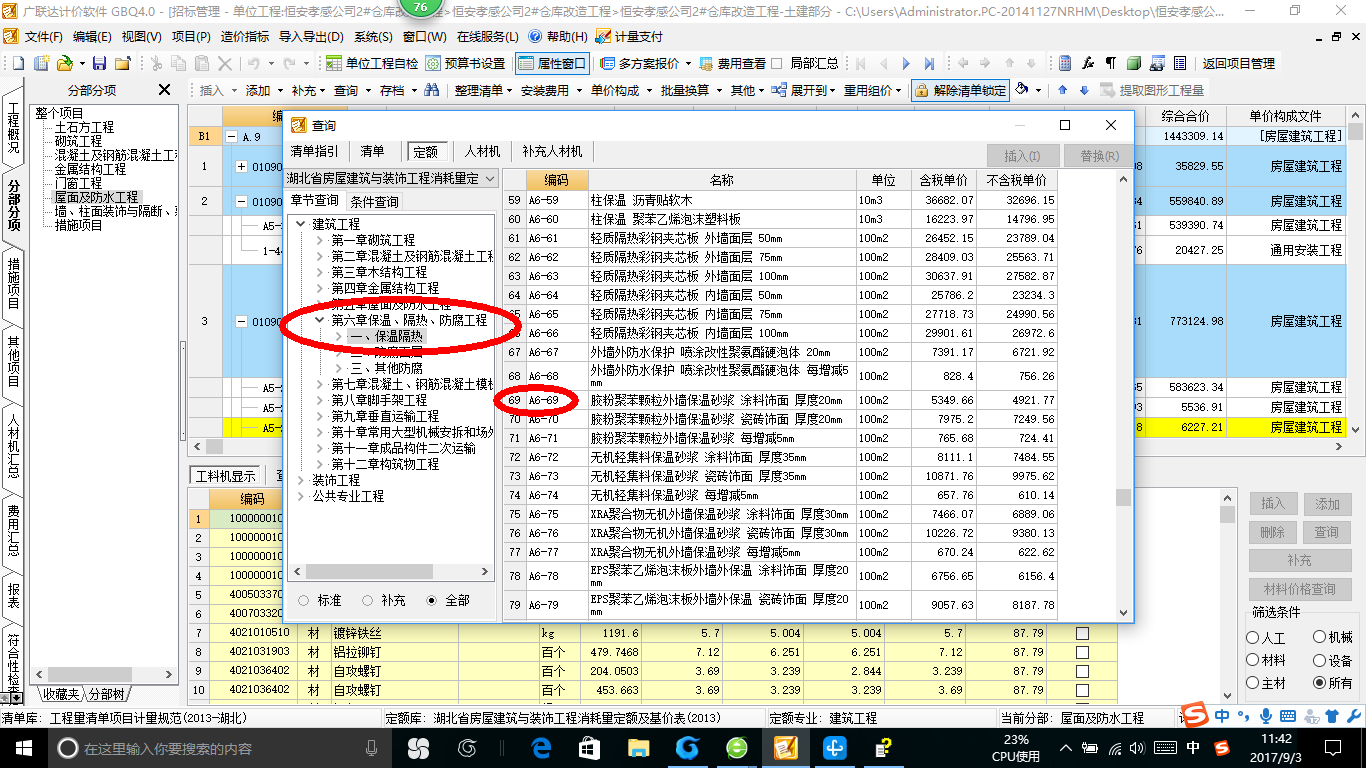Viewport: 1366px width, 768px height.
Task: Click 费用查看 toolbar button
Action: click(732, 63)
